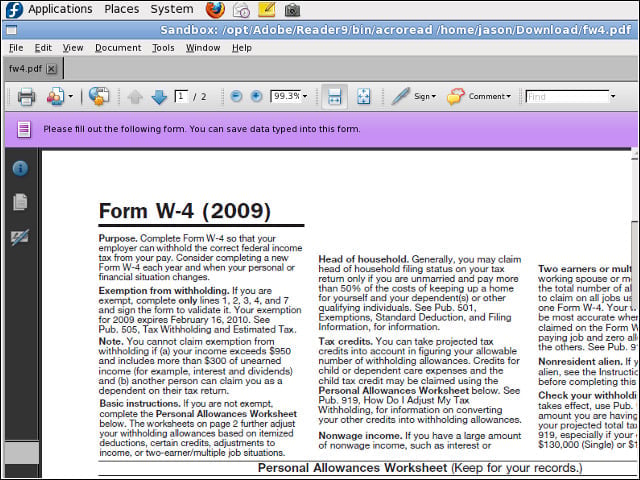Click the globe web conference icon
The width and height of the screenshot is (640, 480).
tap(99, 96)
